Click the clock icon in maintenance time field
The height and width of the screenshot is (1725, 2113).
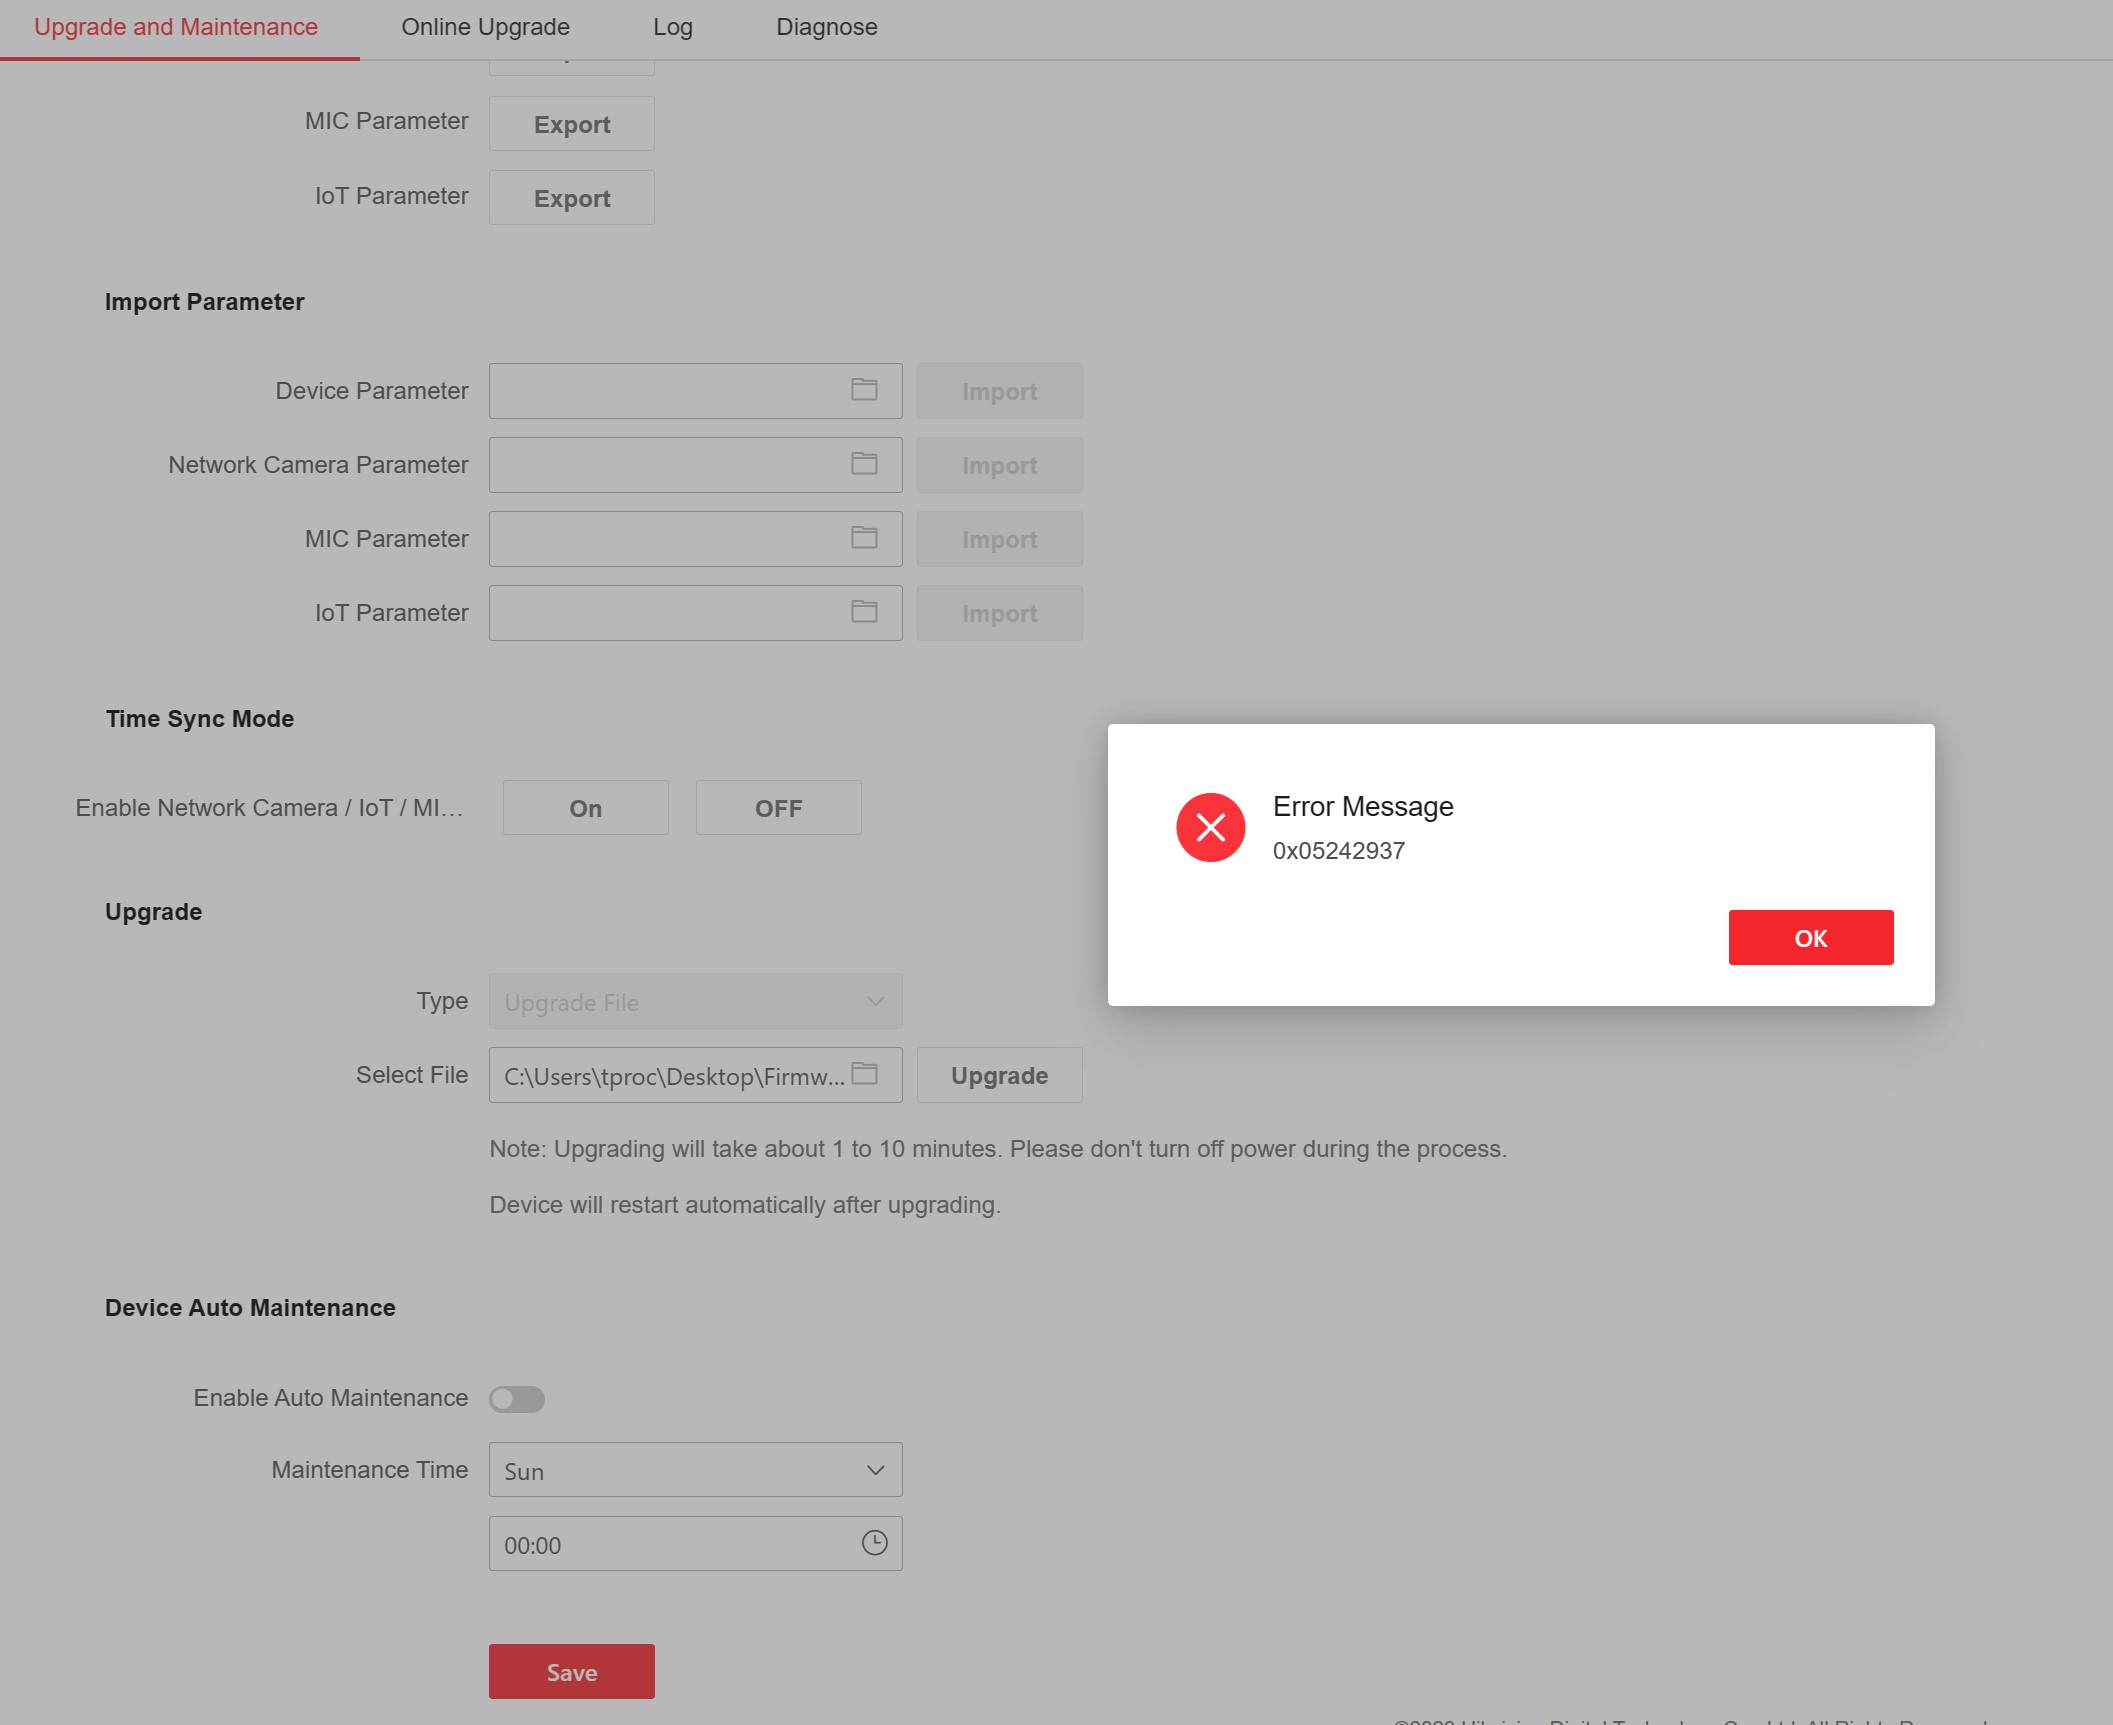(x=874, y=1543)
